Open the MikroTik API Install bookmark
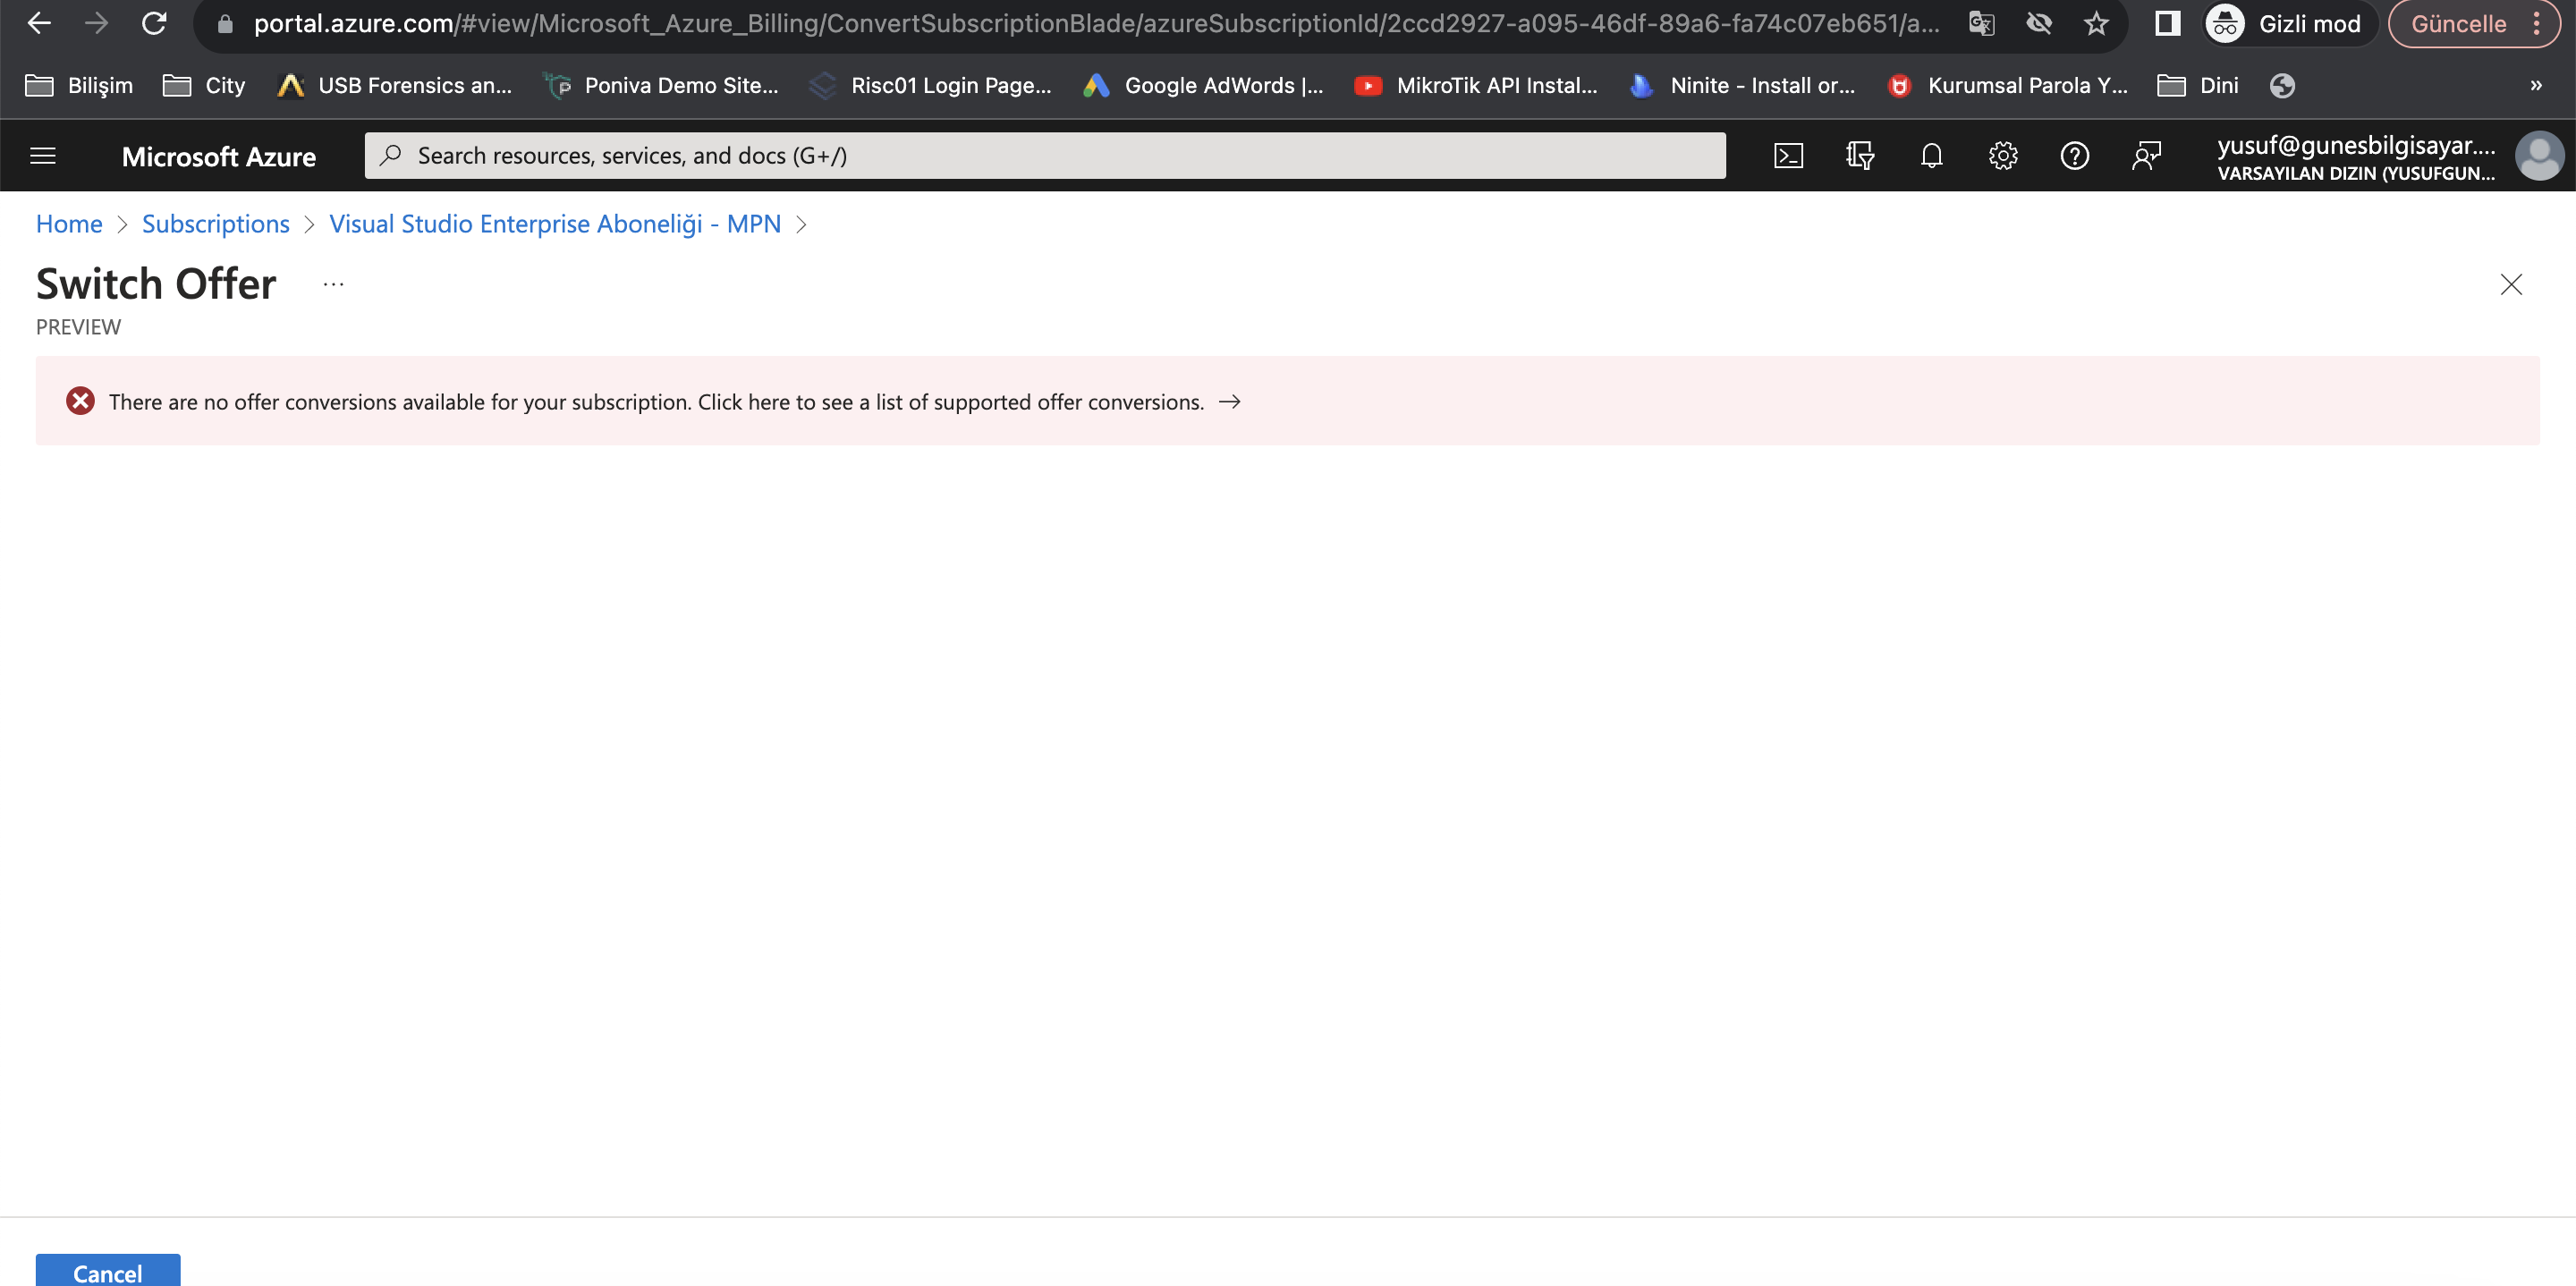Viewport: 2576px width, 1286px height. pyautogui.click(x=1476, y=86)
